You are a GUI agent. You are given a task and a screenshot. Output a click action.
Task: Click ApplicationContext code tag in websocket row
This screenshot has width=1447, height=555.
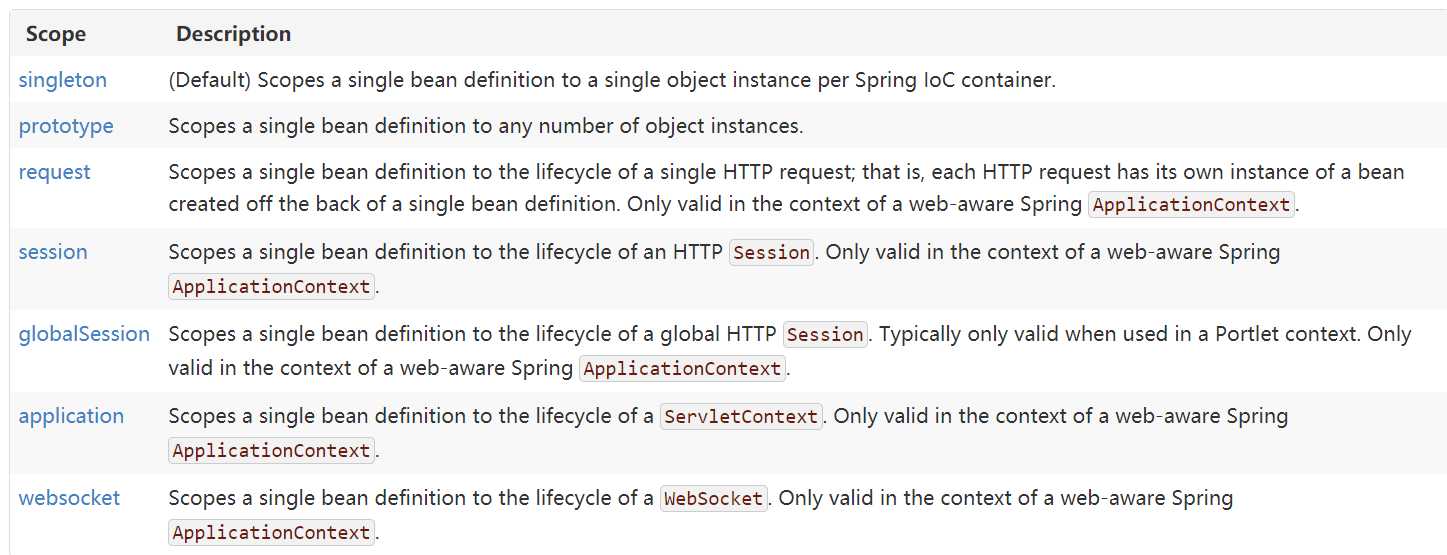272,533
